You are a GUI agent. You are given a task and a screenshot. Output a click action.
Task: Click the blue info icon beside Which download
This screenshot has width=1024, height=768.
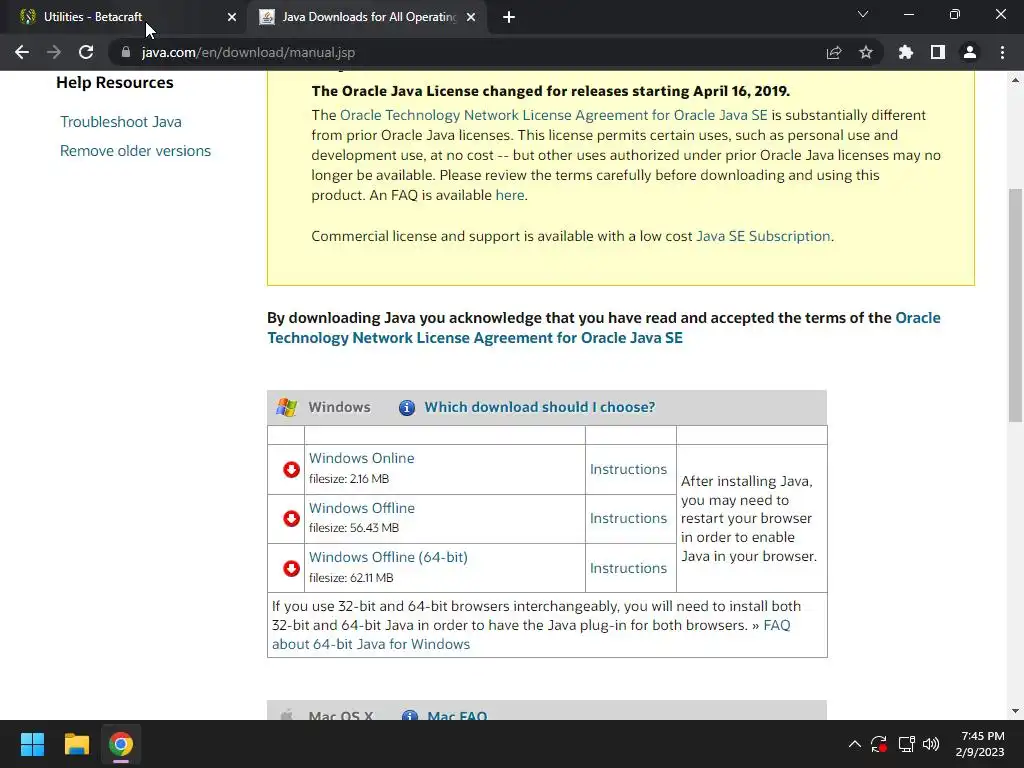[407, 408]
